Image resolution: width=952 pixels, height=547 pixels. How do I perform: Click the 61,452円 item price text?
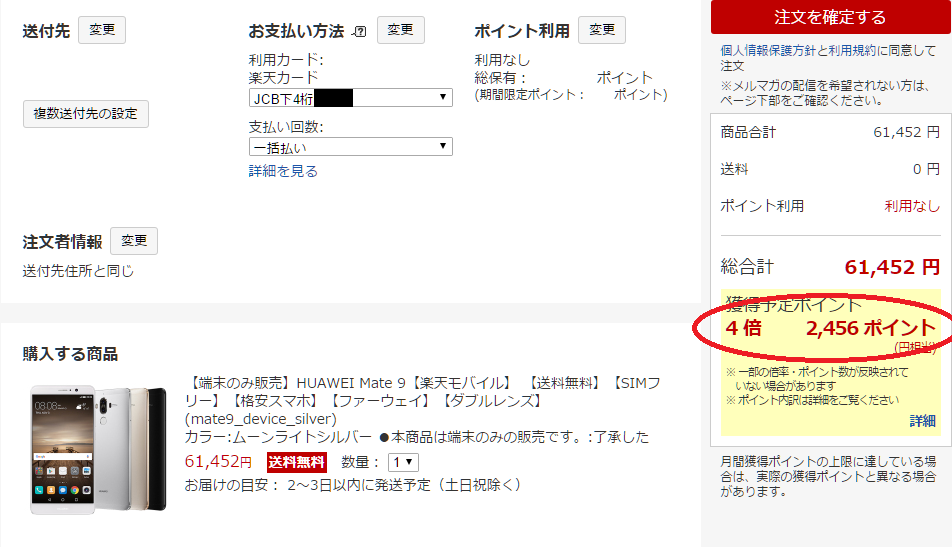point(218,461)
